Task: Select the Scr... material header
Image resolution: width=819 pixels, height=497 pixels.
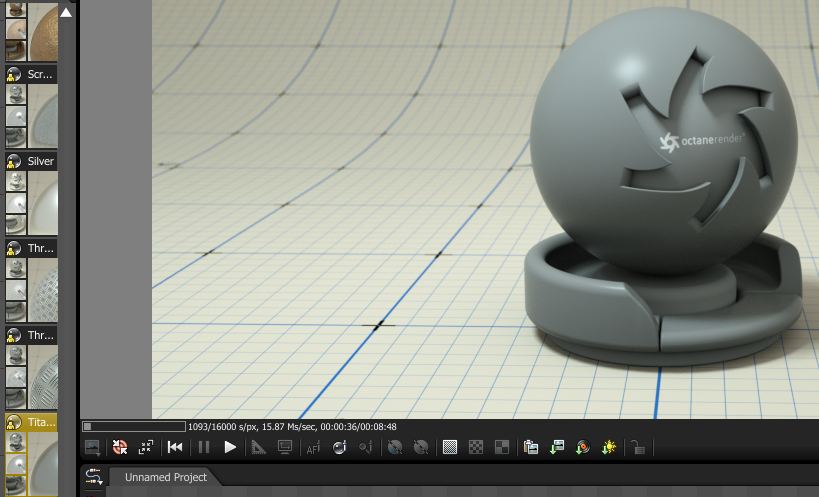Action: coord(31,74)
